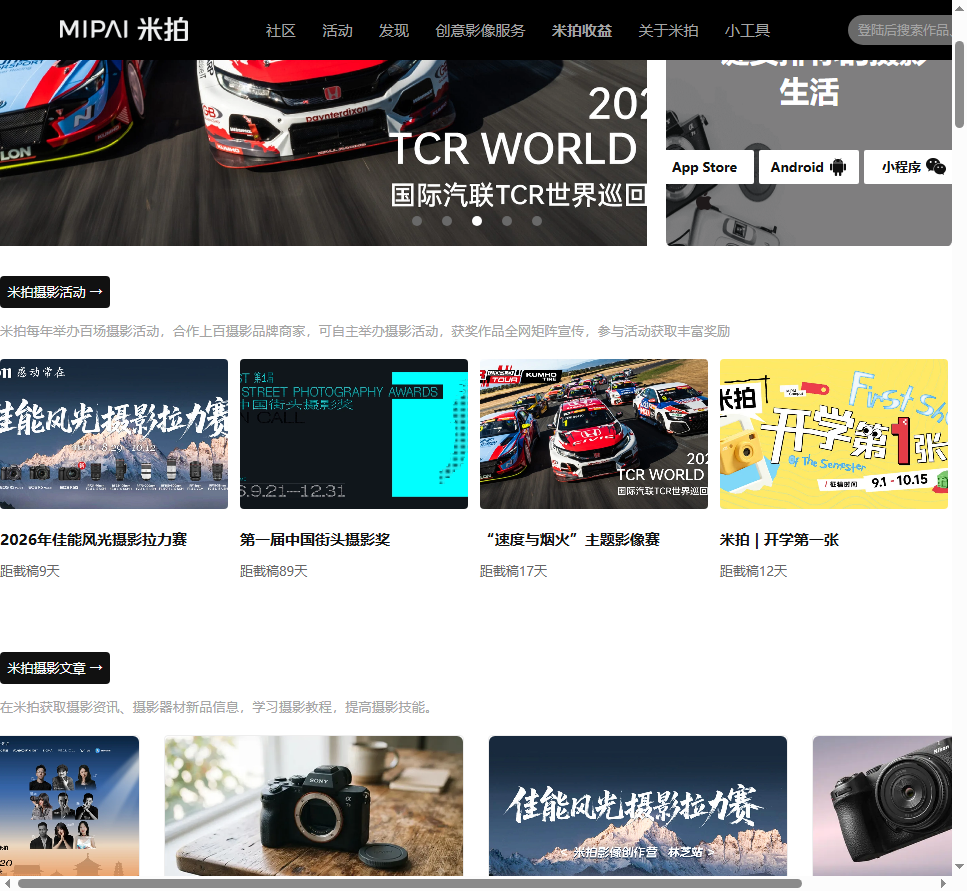Open the Nikon camera article thumbnail
The image size is (967, 891).
pyautogui.click(x=883, y=806)
